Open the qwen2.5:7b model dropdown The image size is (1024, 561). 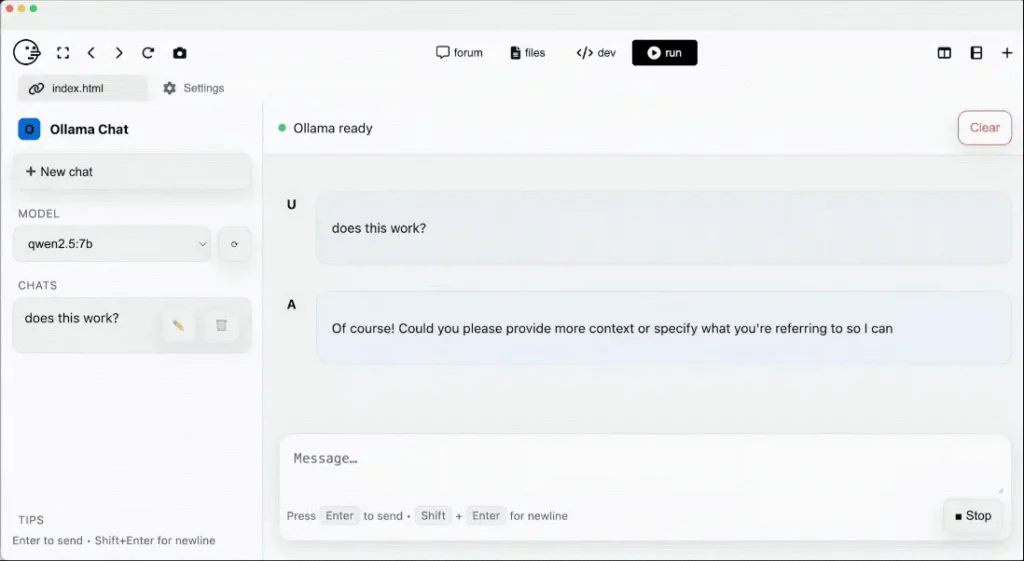[x=112, y=244]
